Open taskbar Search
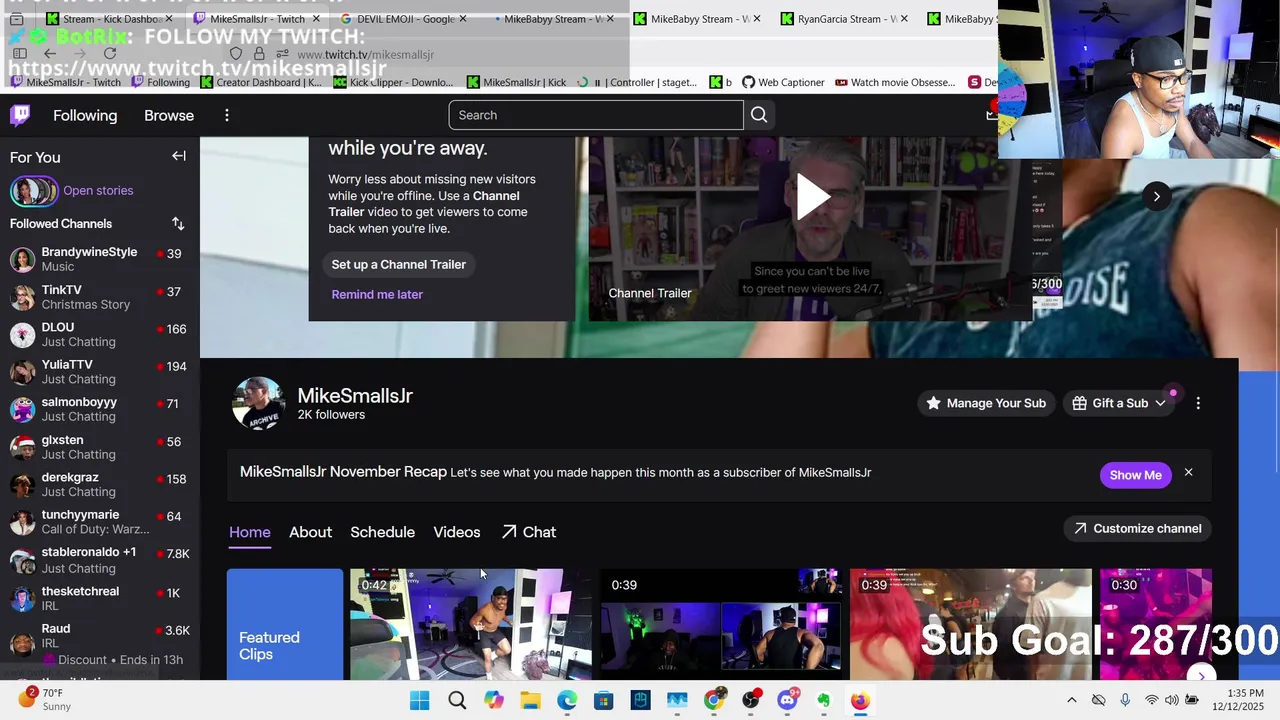The image size is (1280, 720). coord(457,701)
